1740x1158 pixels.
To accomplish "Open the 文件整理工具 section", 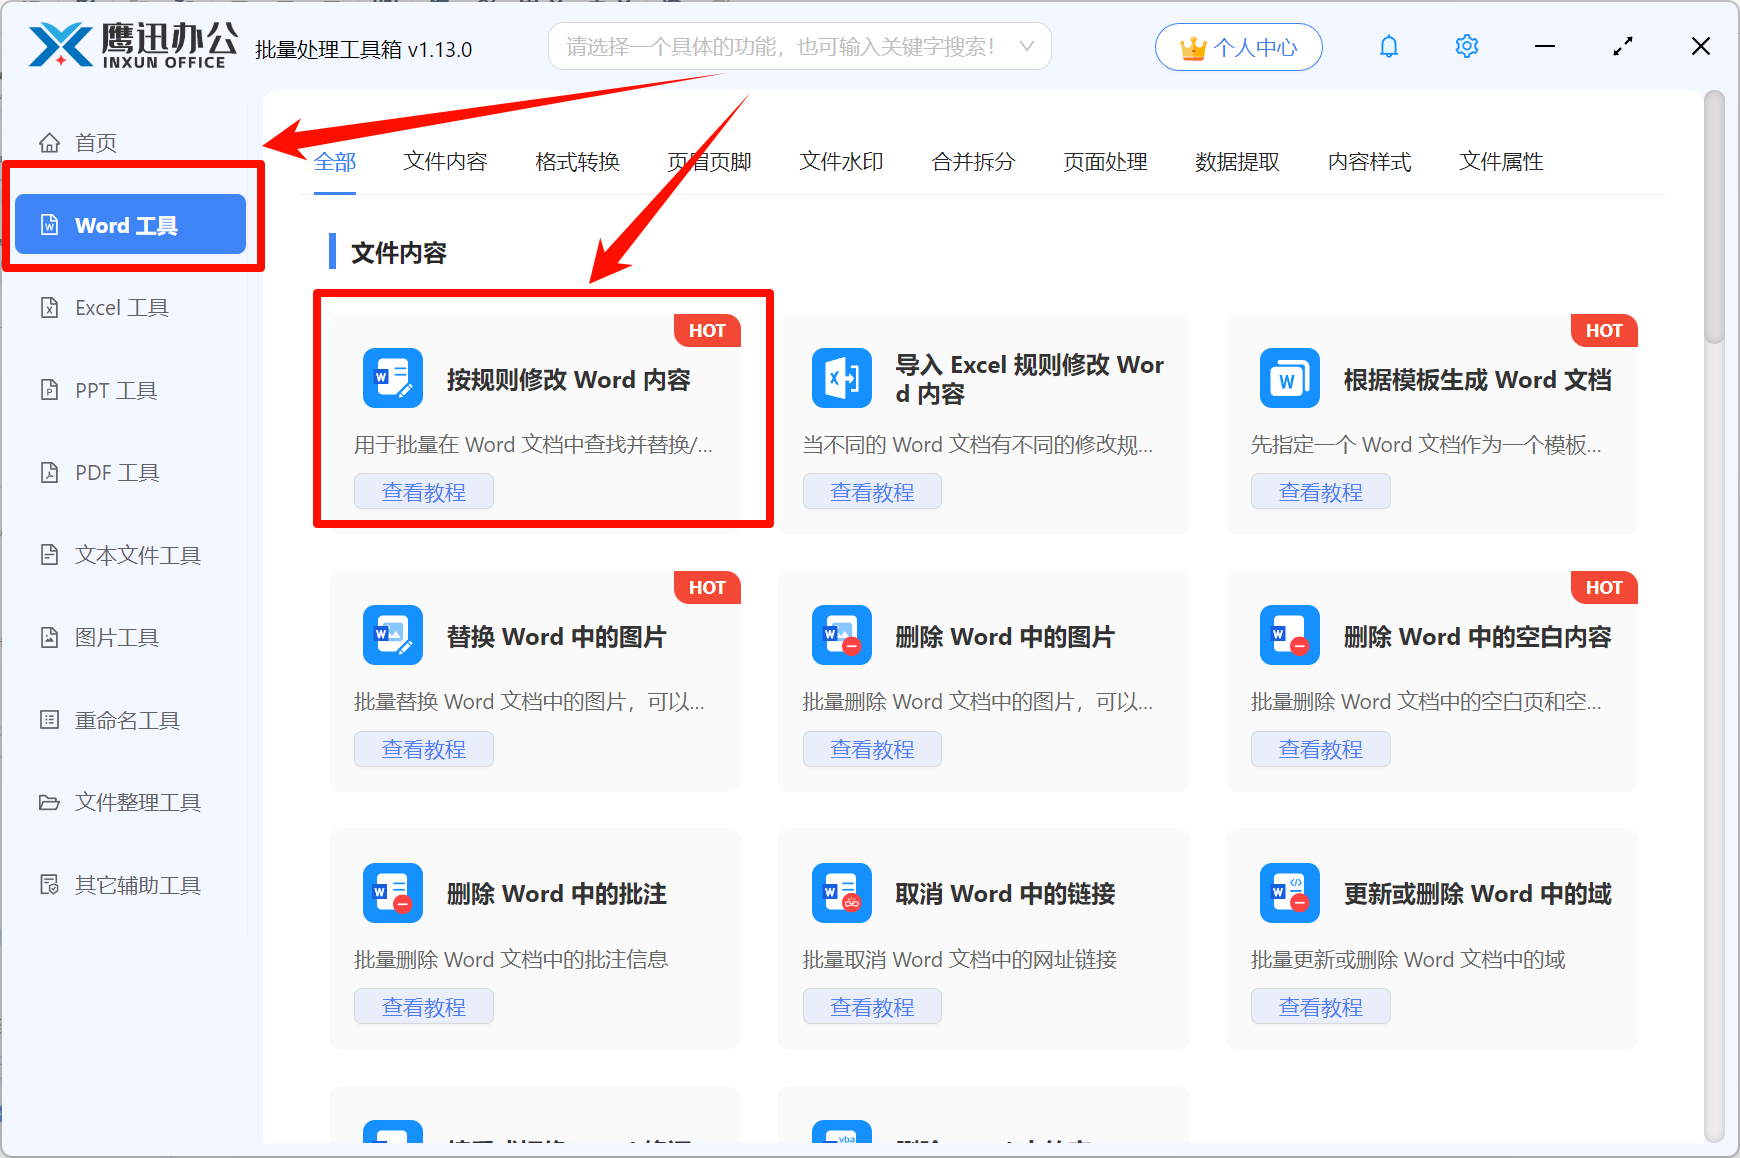I will click(136, 802).
